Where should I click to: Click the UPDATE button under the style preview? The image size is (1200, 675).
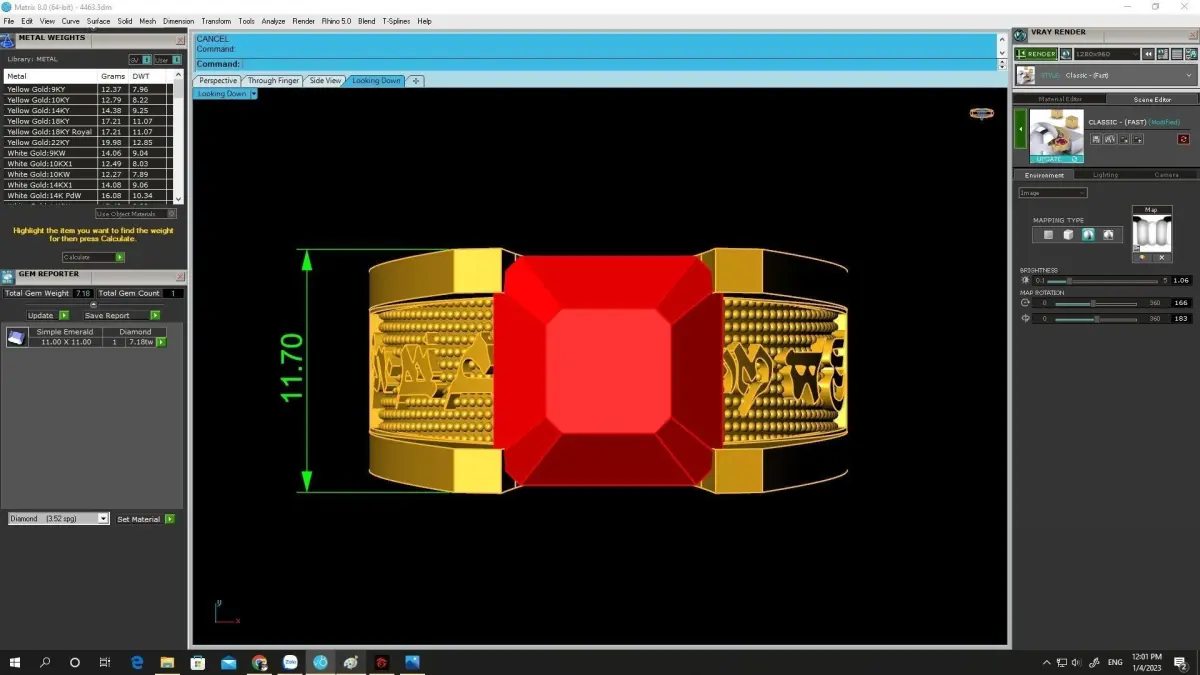tap(1056, 159)
